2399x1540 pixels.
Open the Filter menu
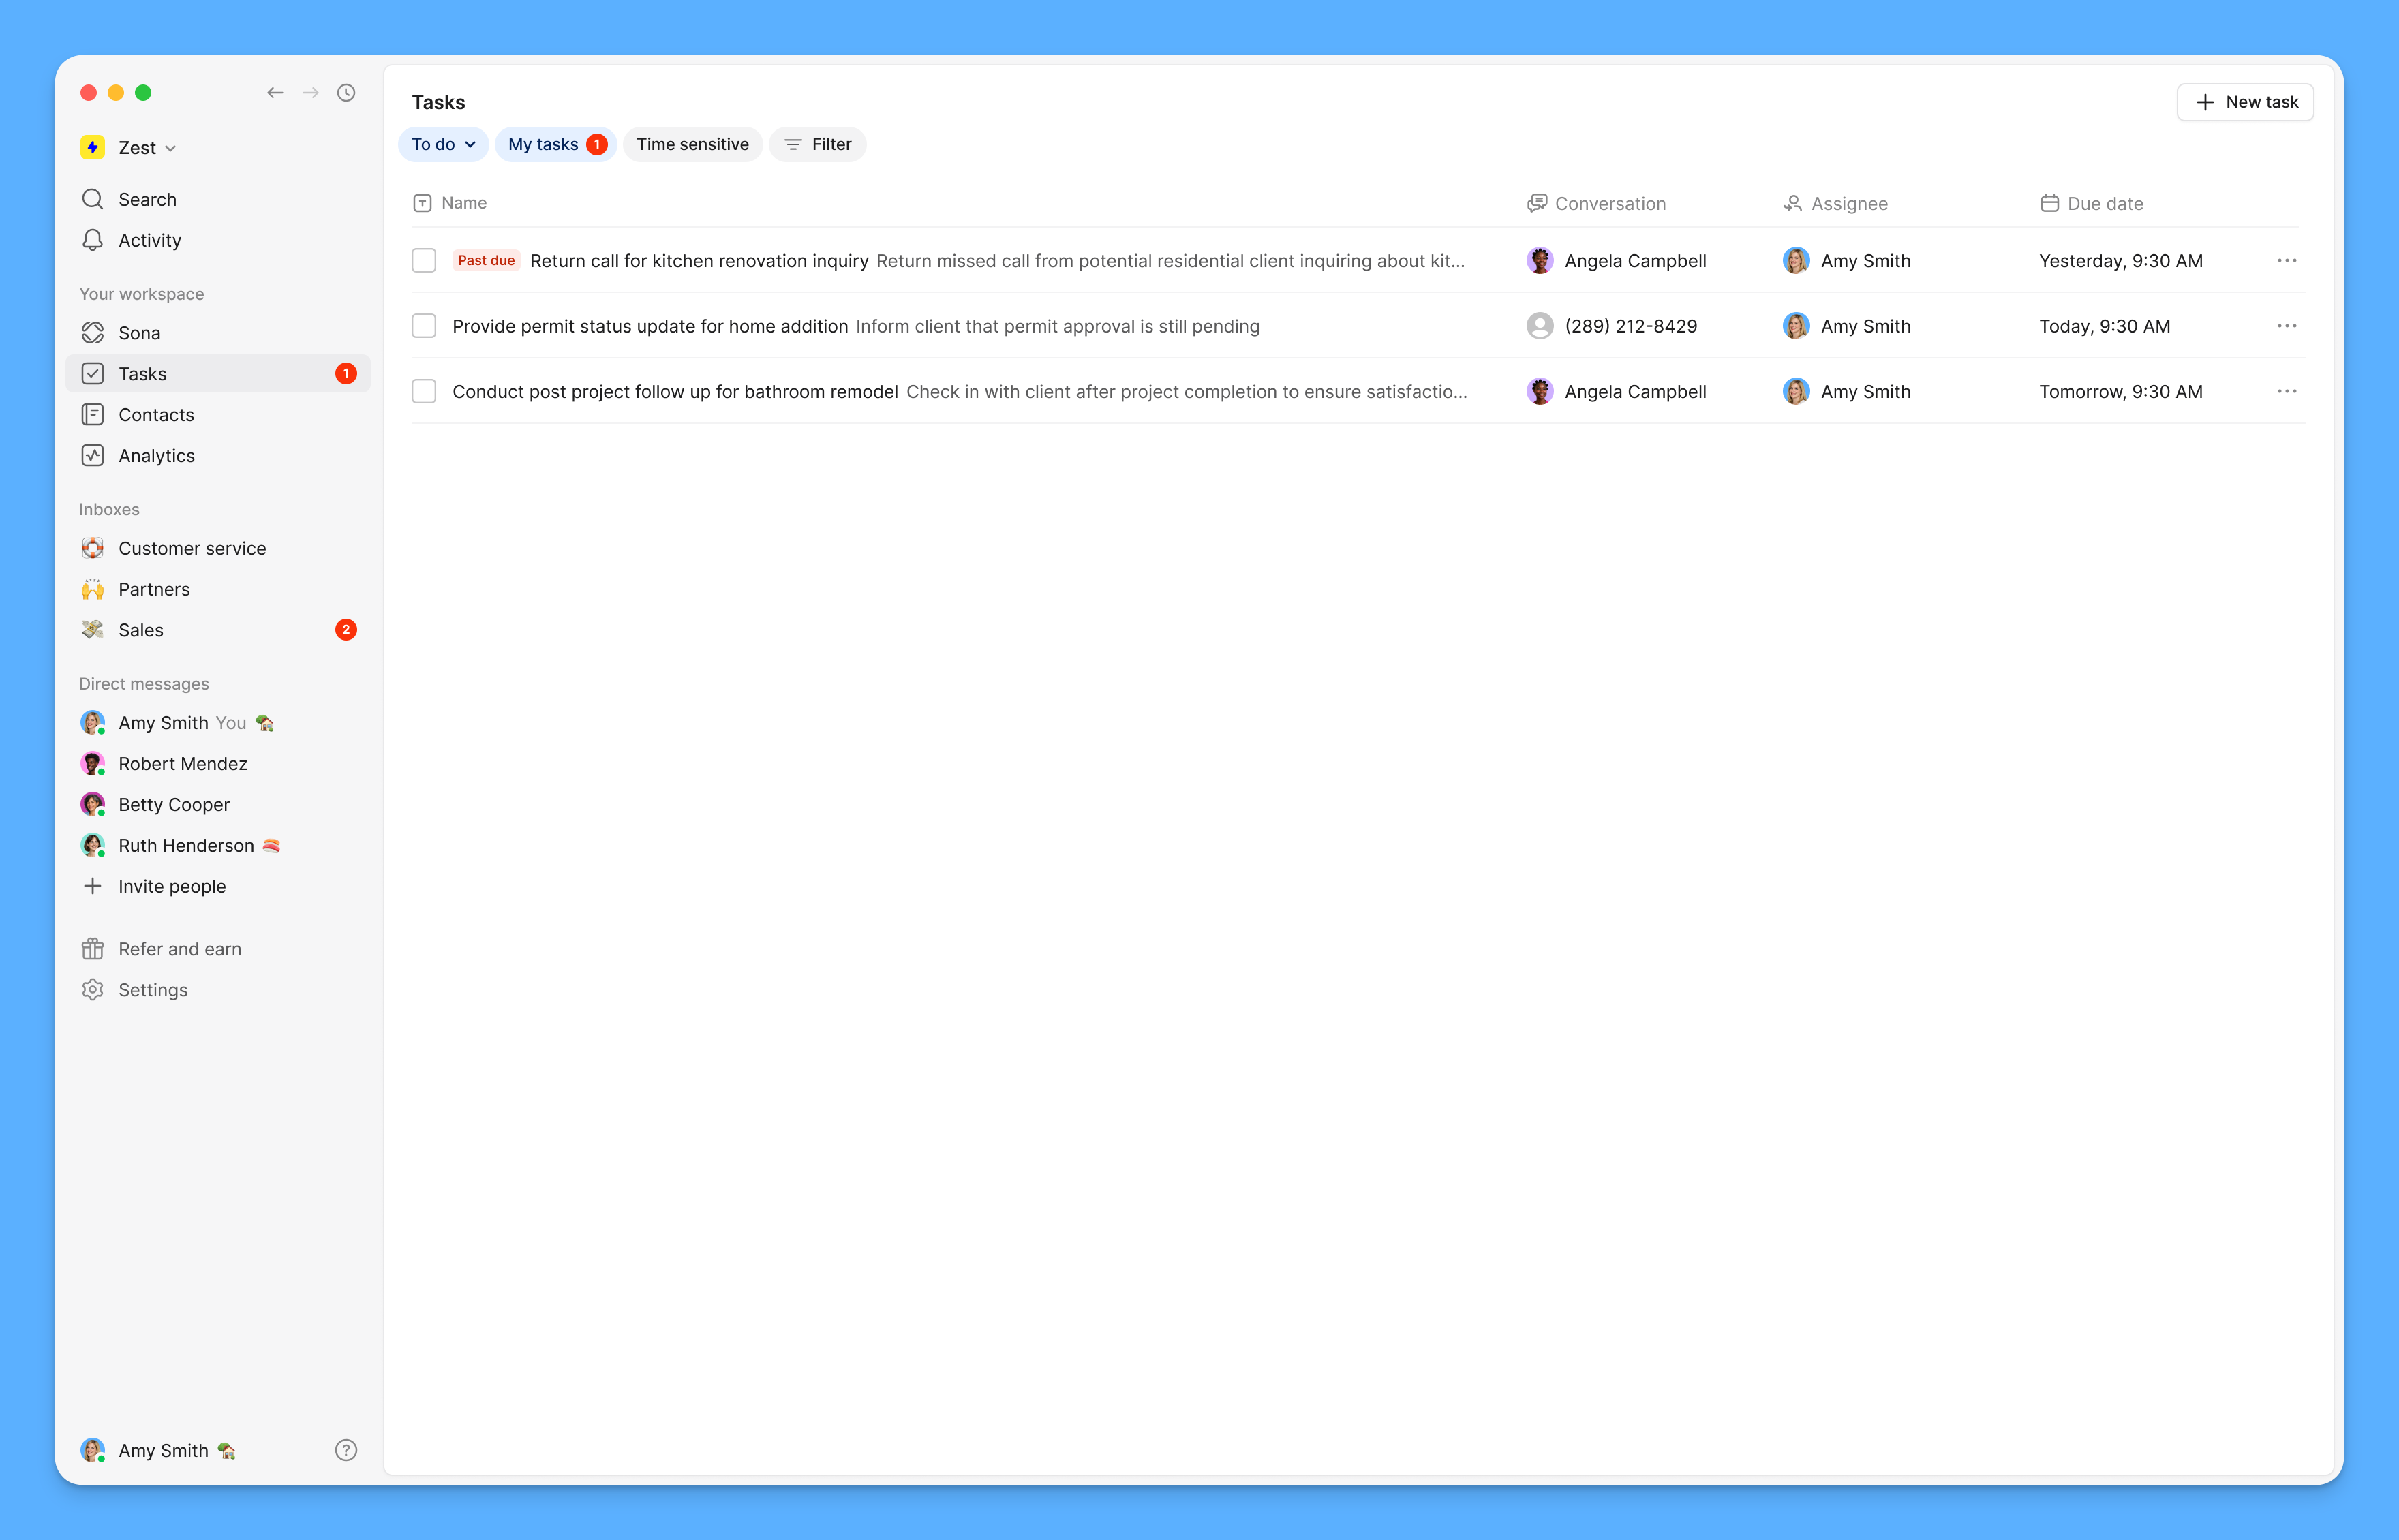click(818, 144)
